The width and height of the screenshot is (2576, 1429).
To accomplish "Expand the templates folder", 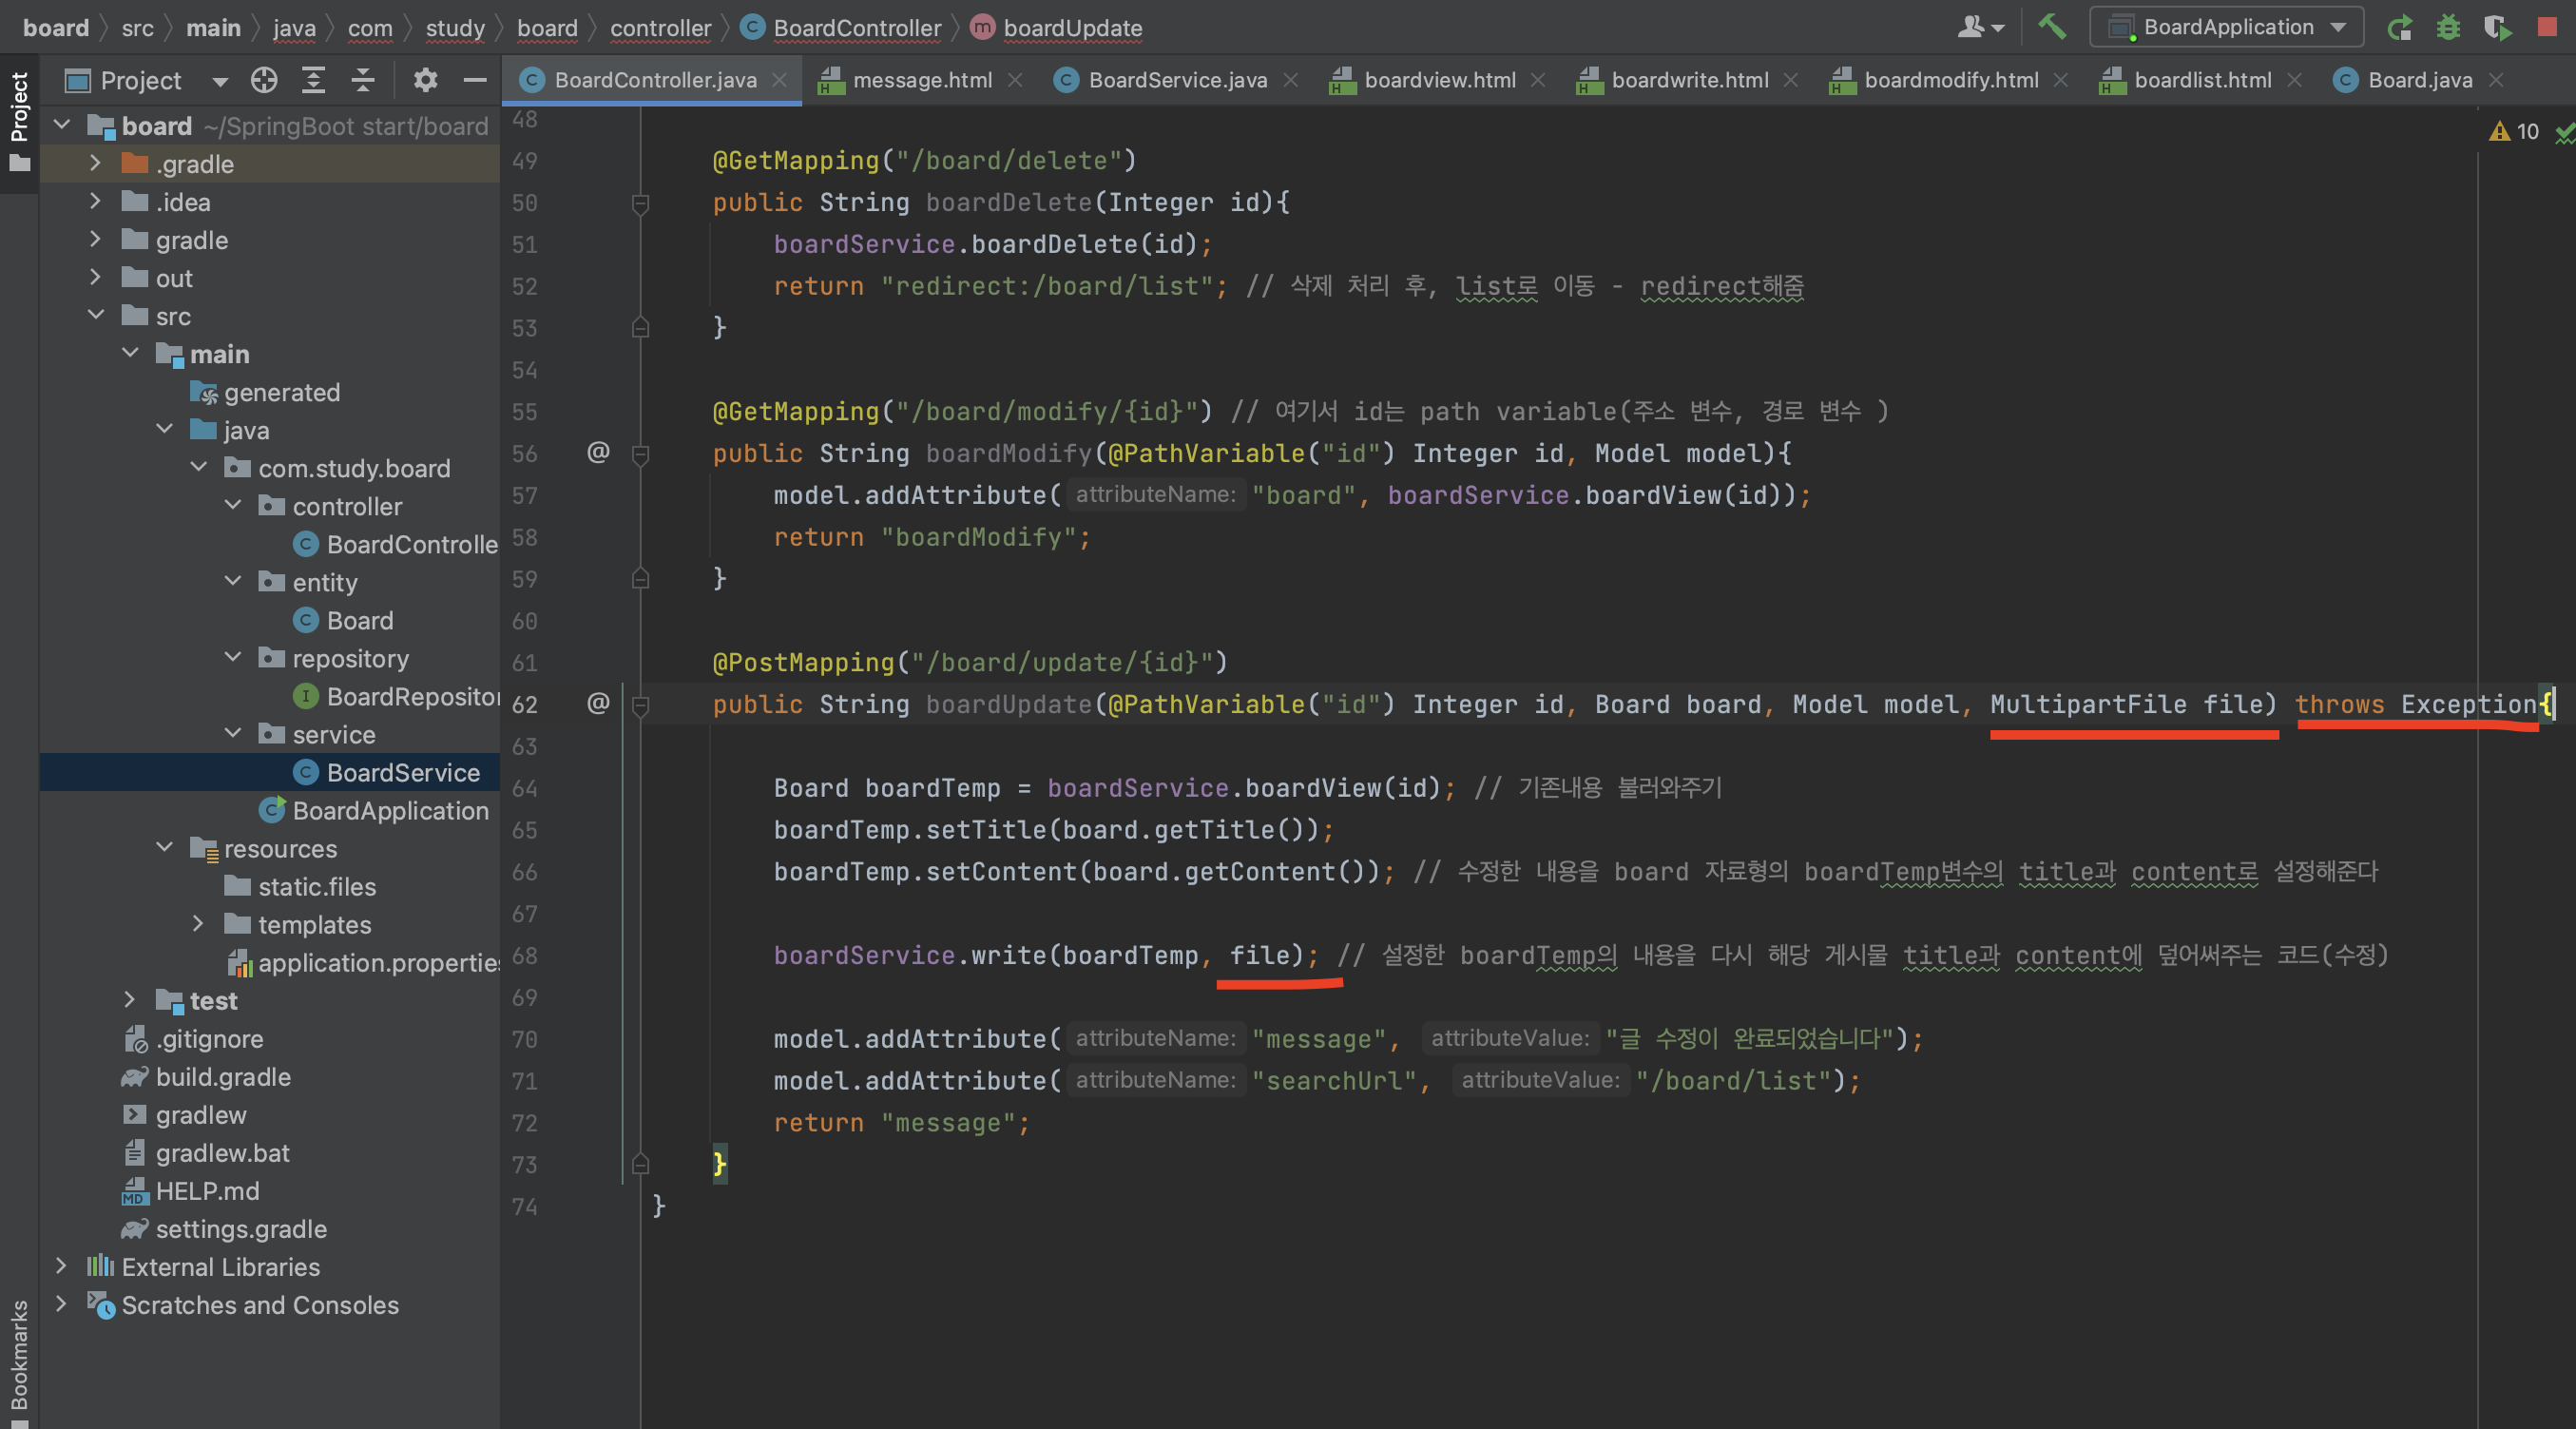I will click(198, 924).
